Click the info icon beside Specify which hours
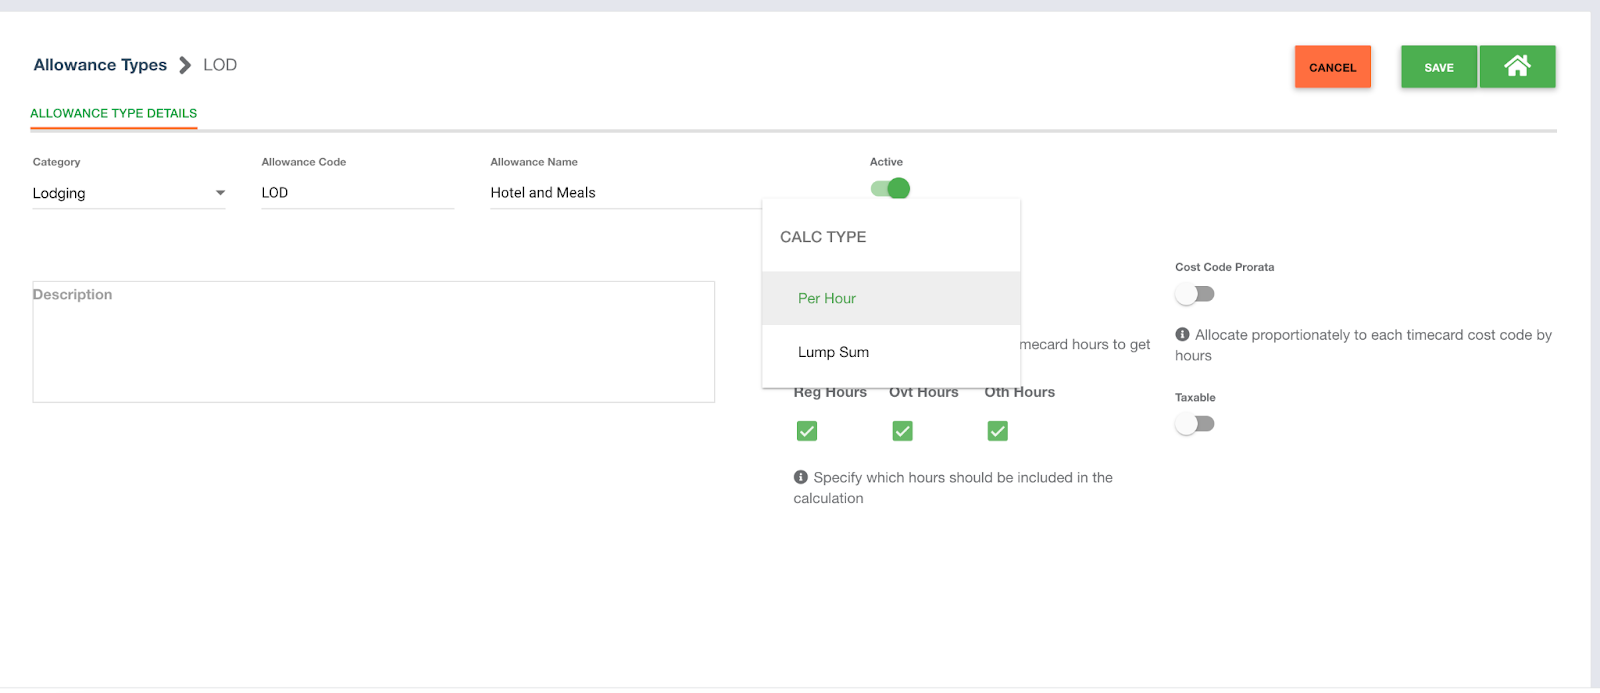1600x693 pixels. pyautogui.click(x=800, y=477)
